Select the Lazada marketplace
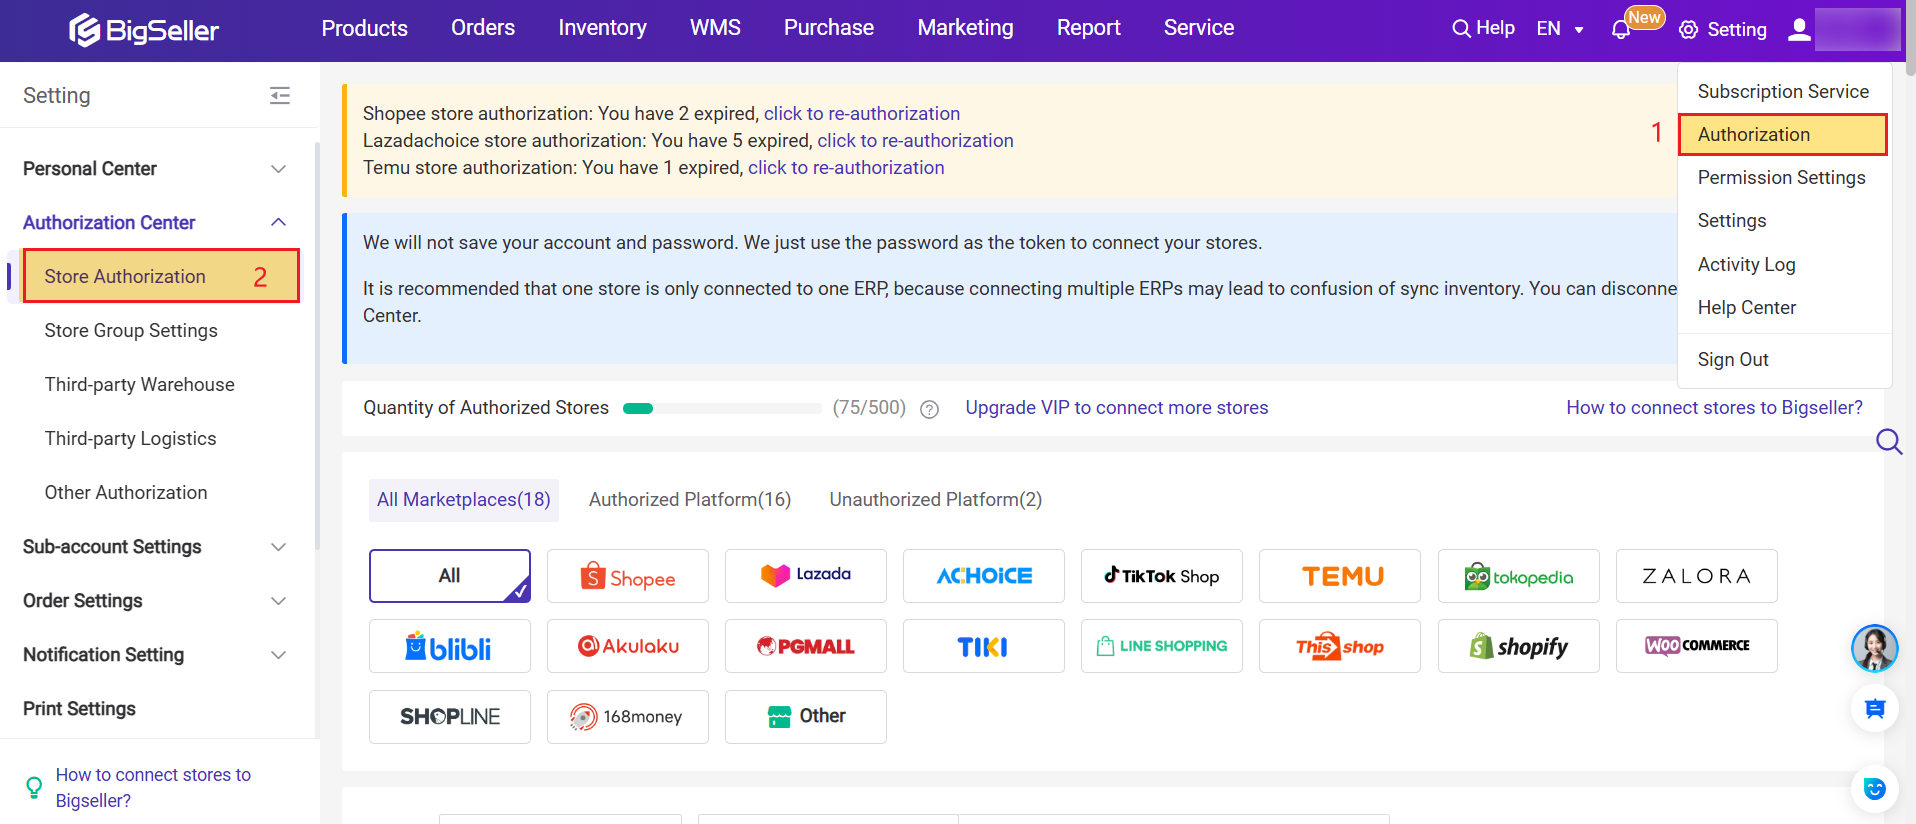1916x824 pixels. coord(806,576)
